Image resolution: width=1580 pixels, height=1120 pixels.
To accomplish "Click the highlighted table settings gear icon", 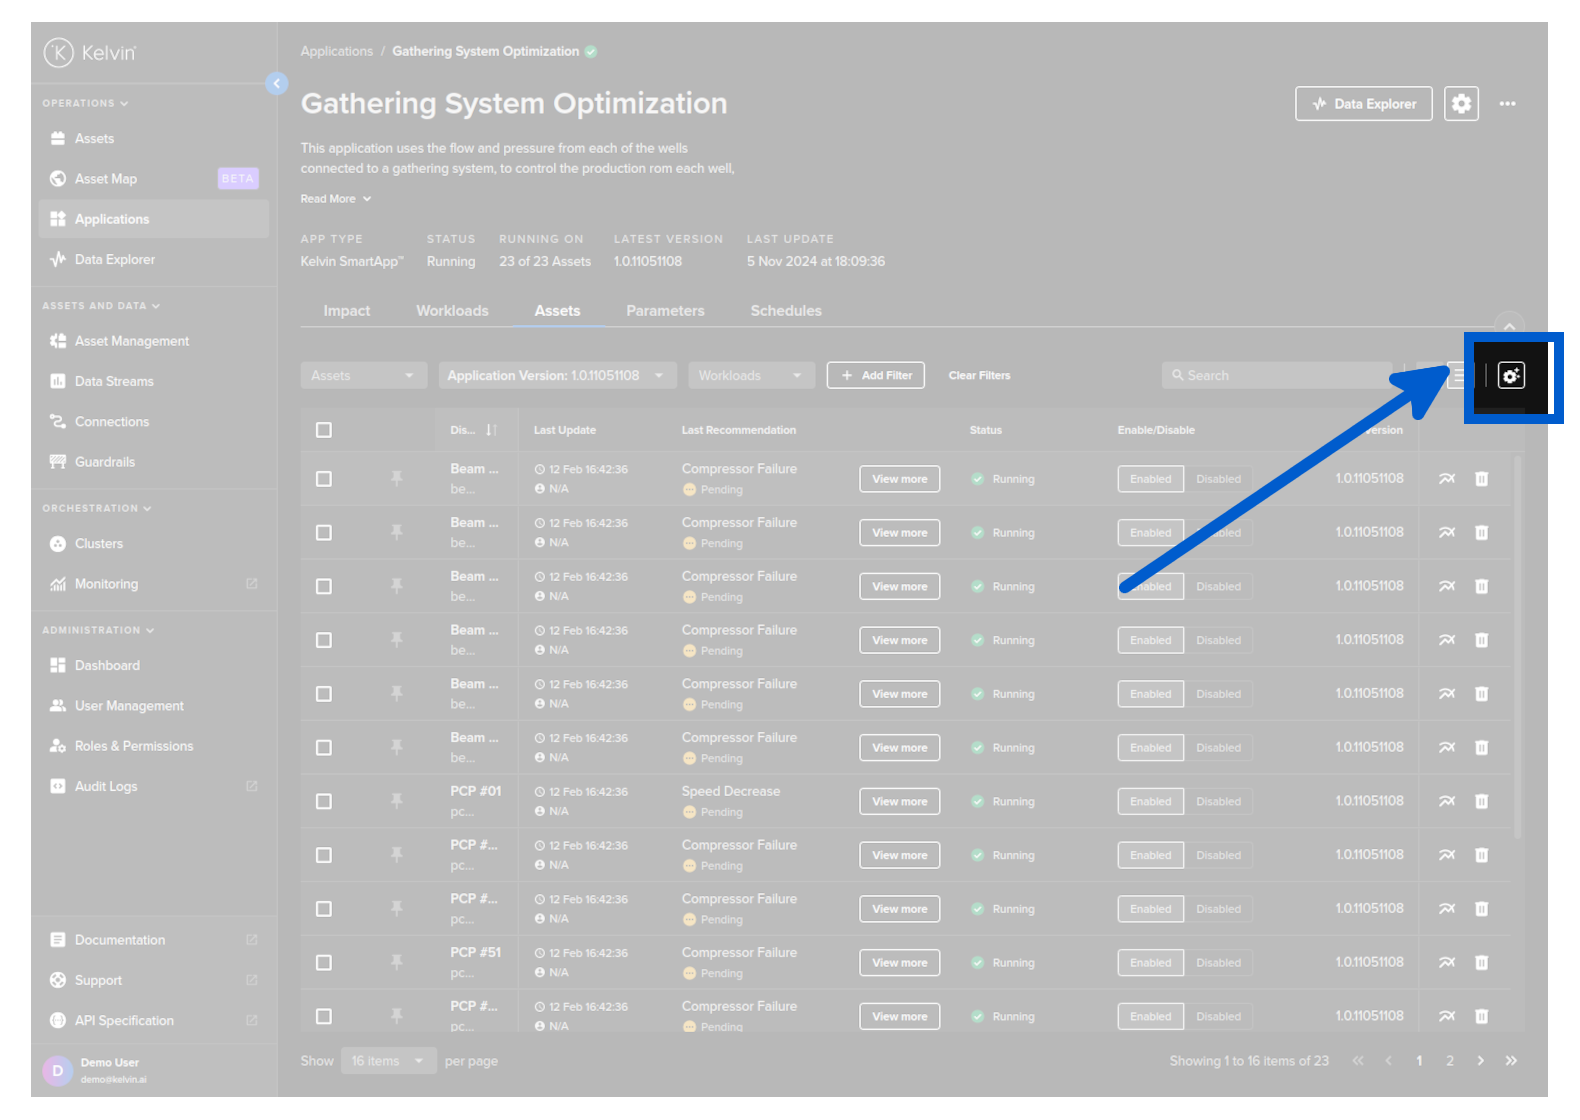I will point(1511,376).
